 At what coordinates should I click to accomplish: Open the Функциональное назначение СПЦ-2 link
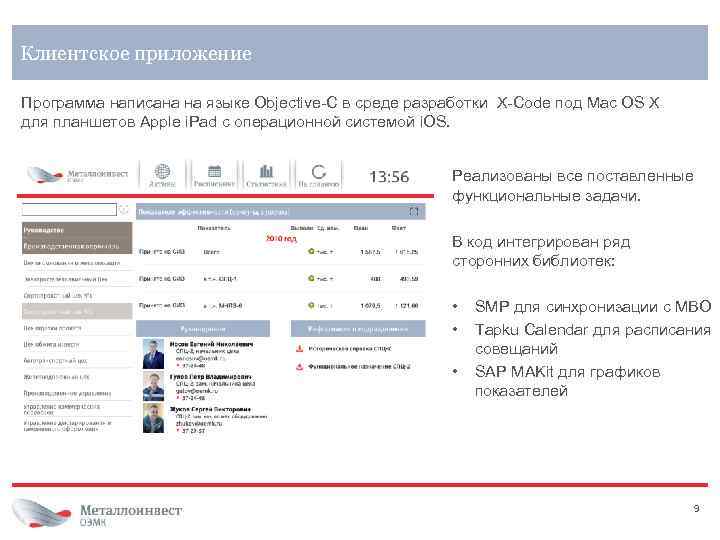click(x=360, y=366)
